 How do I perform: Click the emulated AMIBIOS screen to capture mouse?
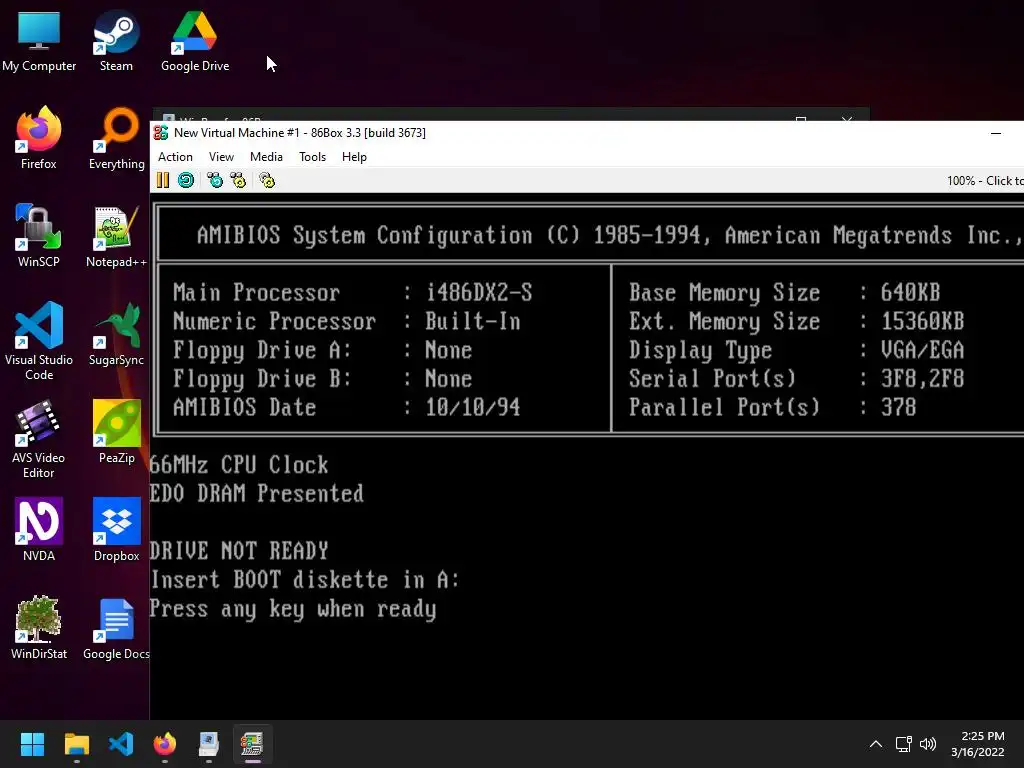pos(586,457)
